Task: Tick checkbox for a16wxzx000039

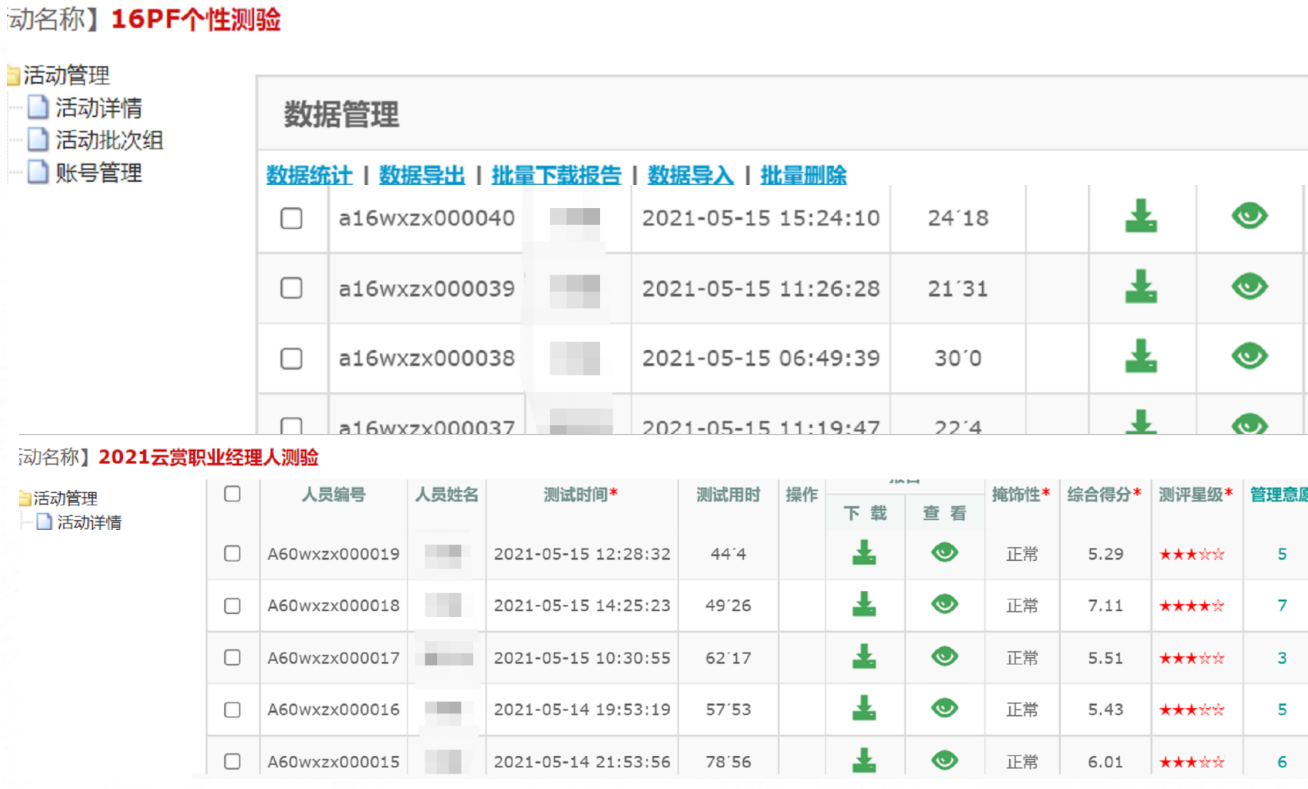Action: point(291,288)
